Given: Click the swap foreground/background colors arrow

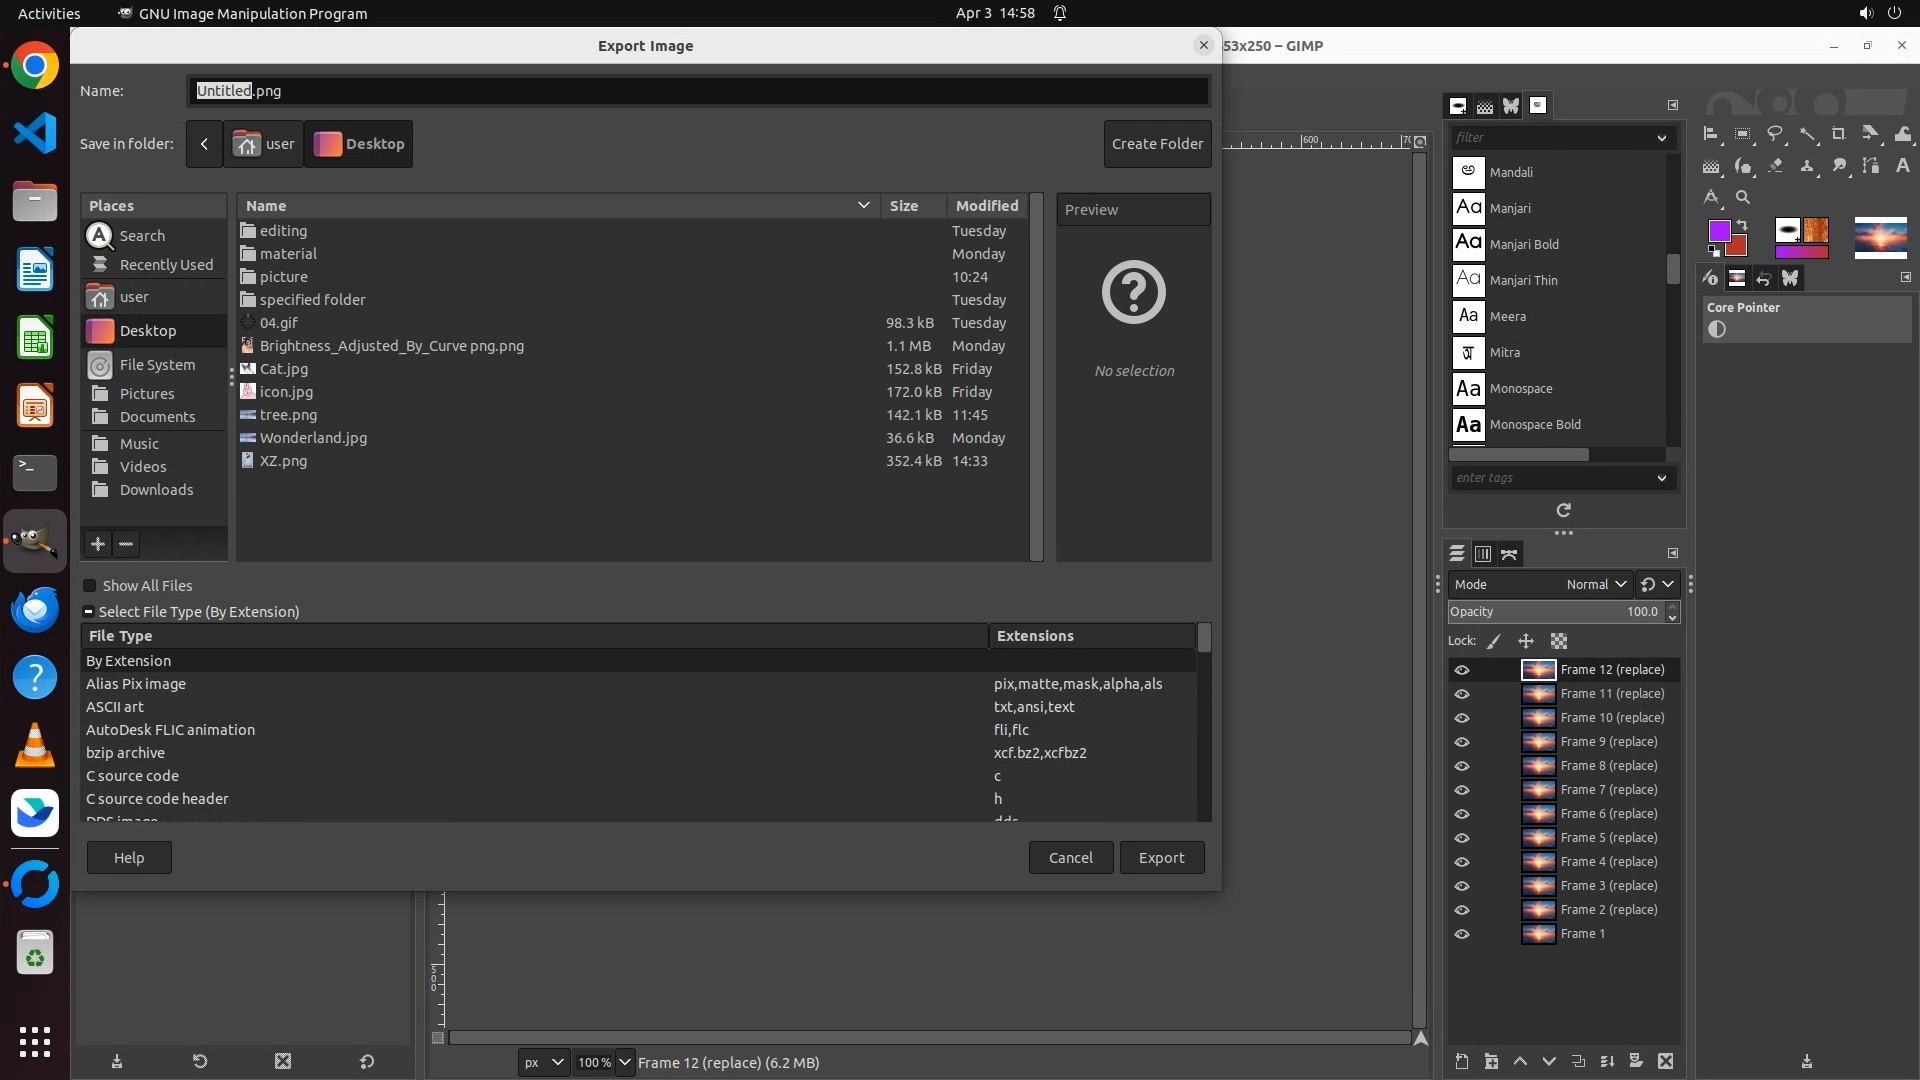Looking at the screenshot, I should click(x=1742, y=225).
